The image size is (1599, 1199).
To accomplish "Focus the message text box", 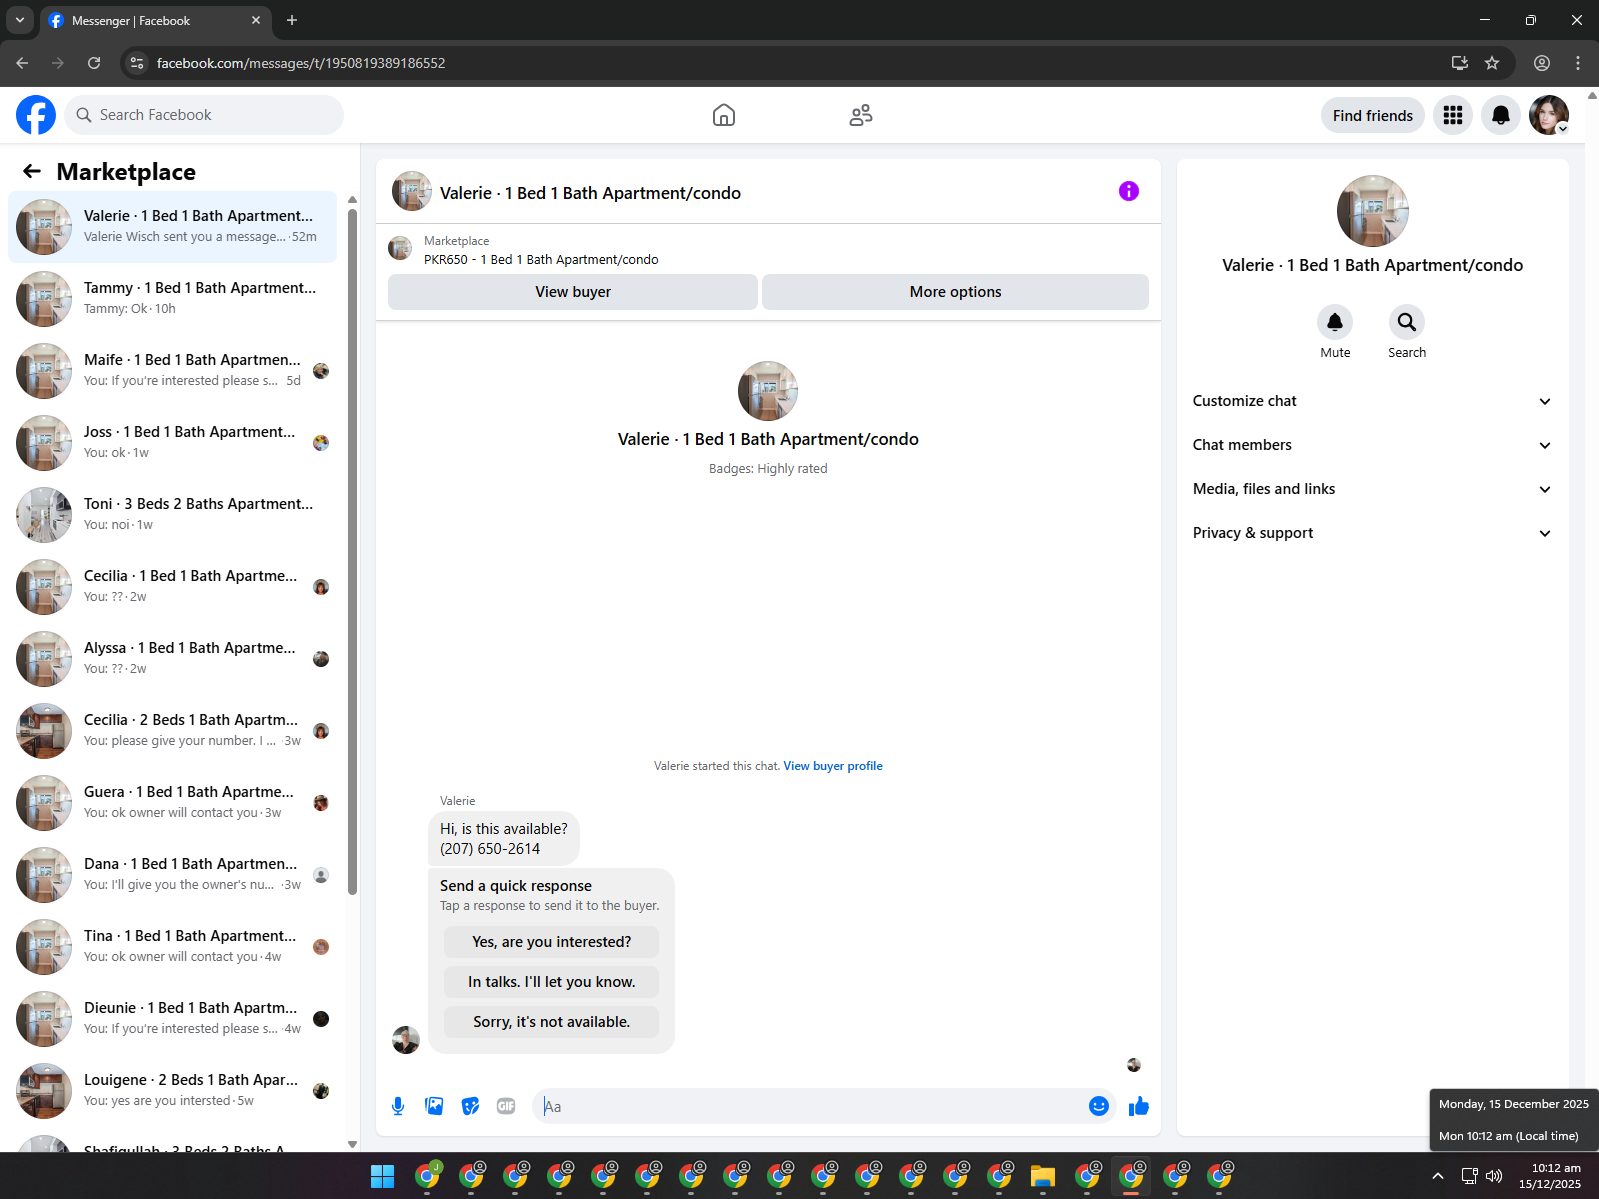I will click(811, 1106).
